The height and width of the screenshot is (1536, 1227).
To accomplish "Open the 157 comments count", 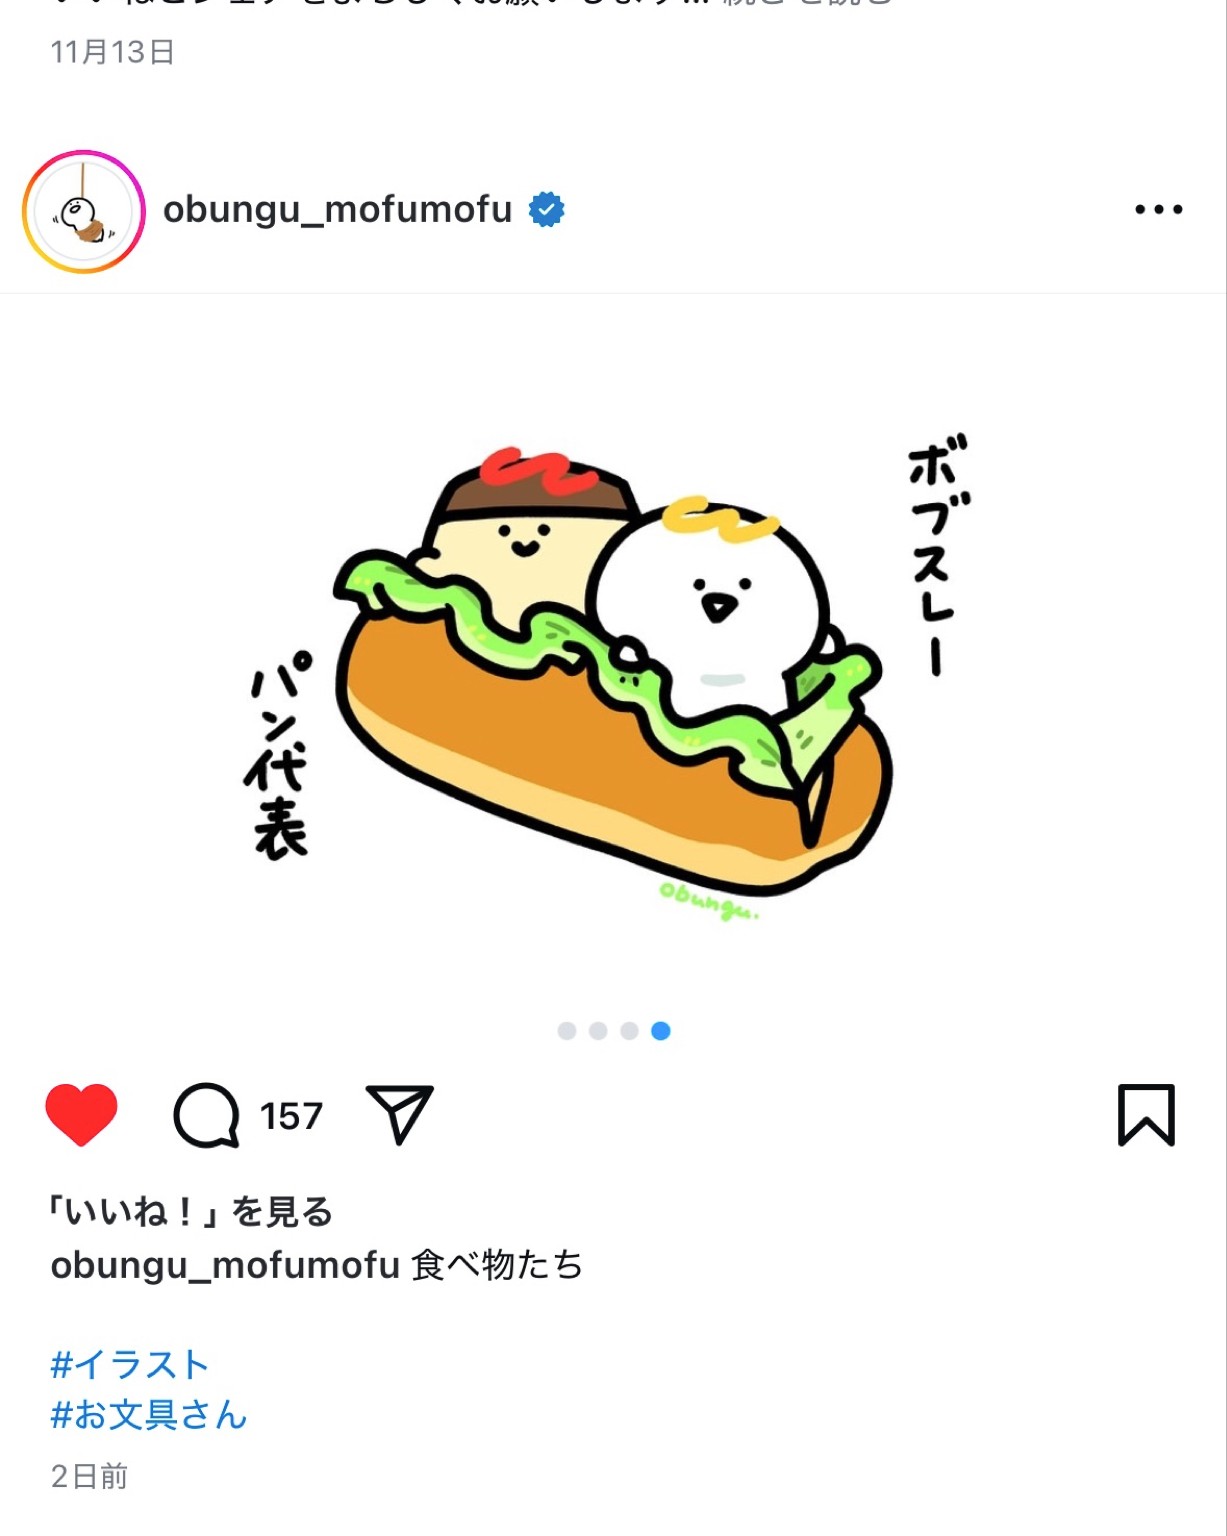I will click(x=291, y=1116).
